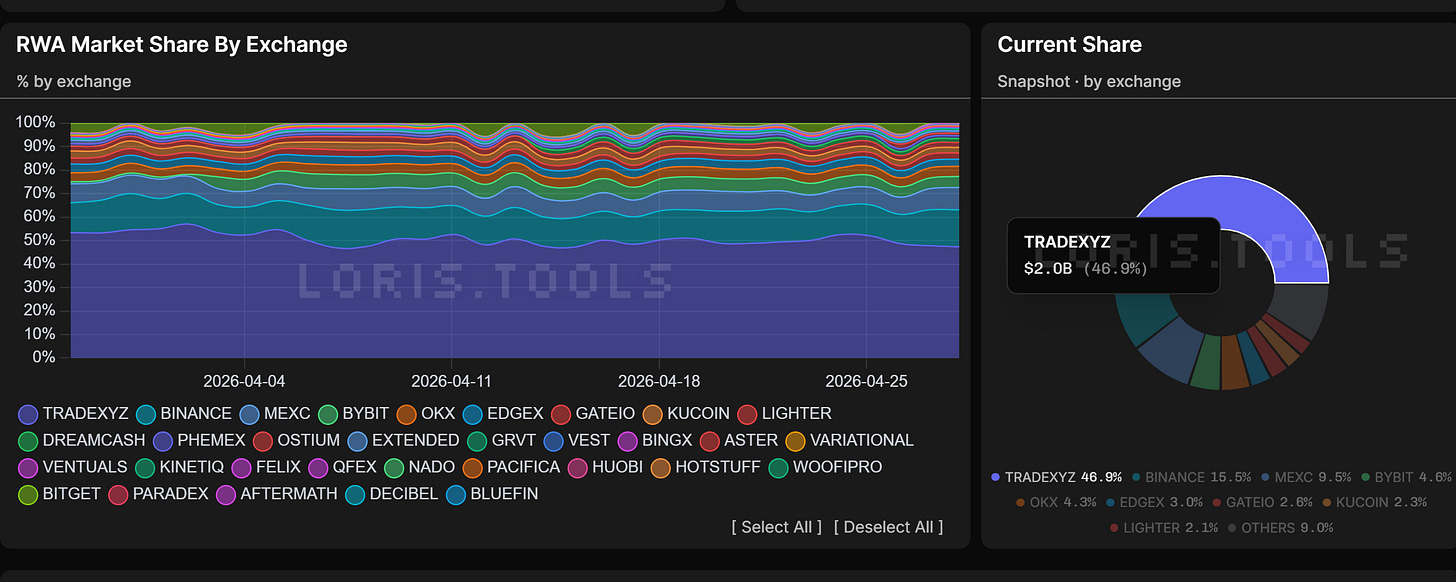The height and width of the screenshot is (582, 1456).
Task: Toggle TRADEXYZ series in chart legend
Action: (73, 414)
